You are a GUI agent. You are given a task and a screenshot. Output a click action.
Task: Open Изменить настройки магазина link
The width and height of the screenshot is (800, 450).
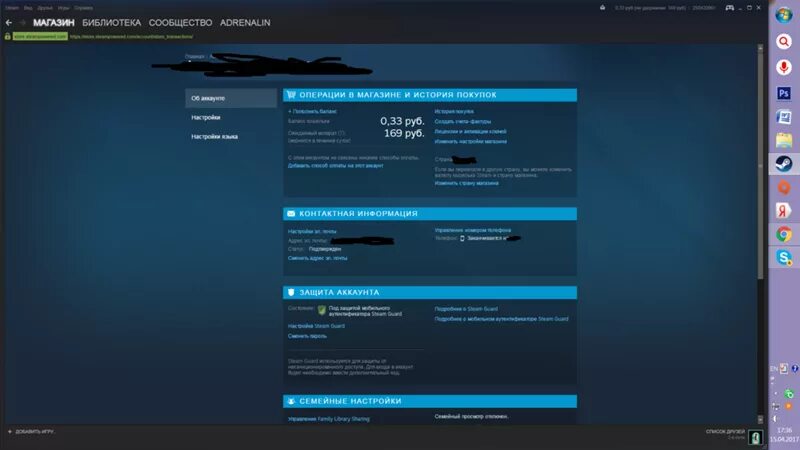tap(471, 142)
